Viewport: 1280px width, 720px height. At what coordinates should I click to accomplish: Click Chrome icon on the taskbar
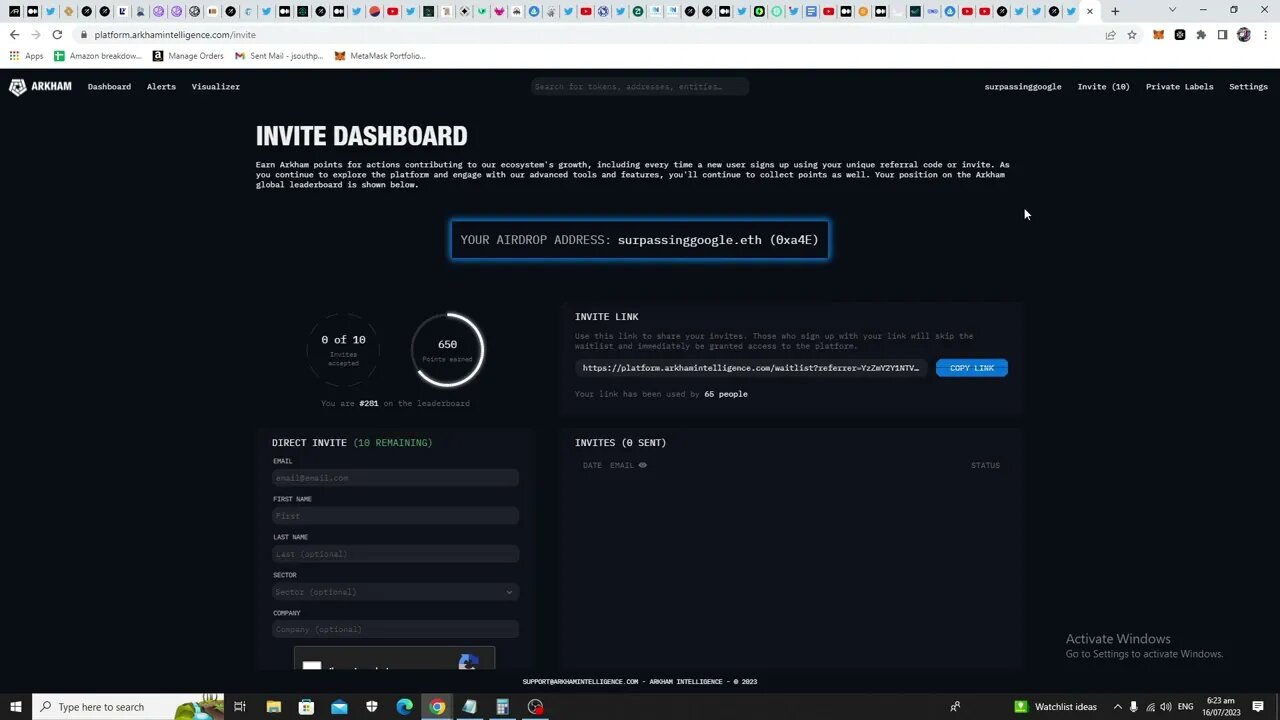[x=437, y=707]
